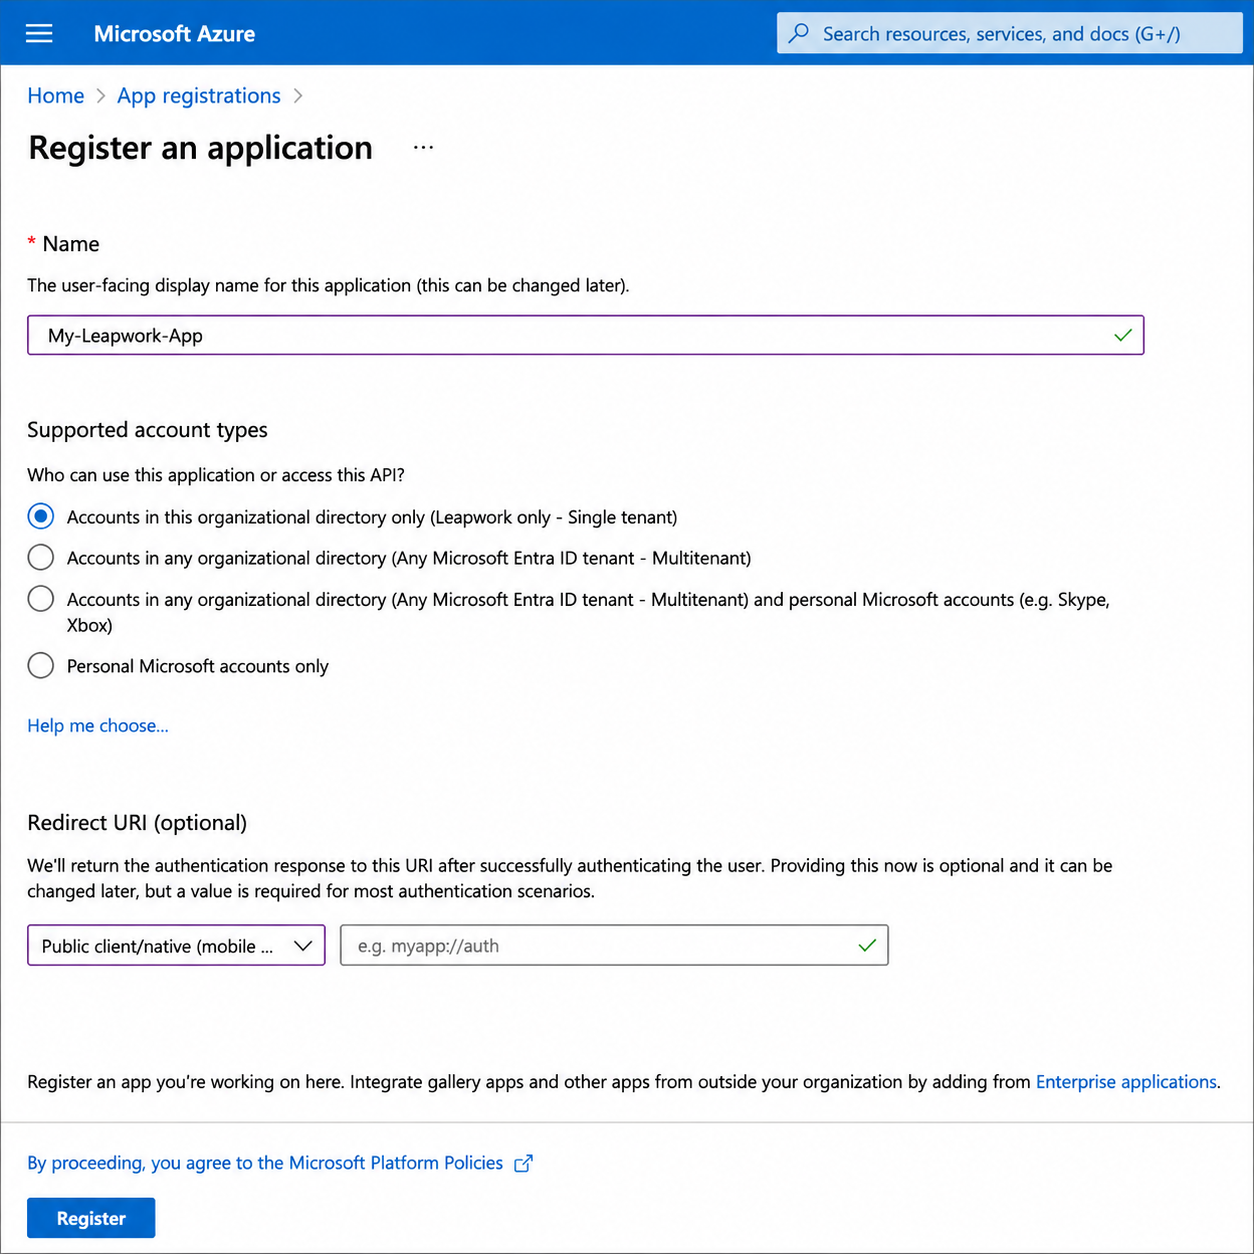The height and width of the screenshot is (1254, 1254).
Task: Open Enterprise applications link
Action: pos(1126,1082)
